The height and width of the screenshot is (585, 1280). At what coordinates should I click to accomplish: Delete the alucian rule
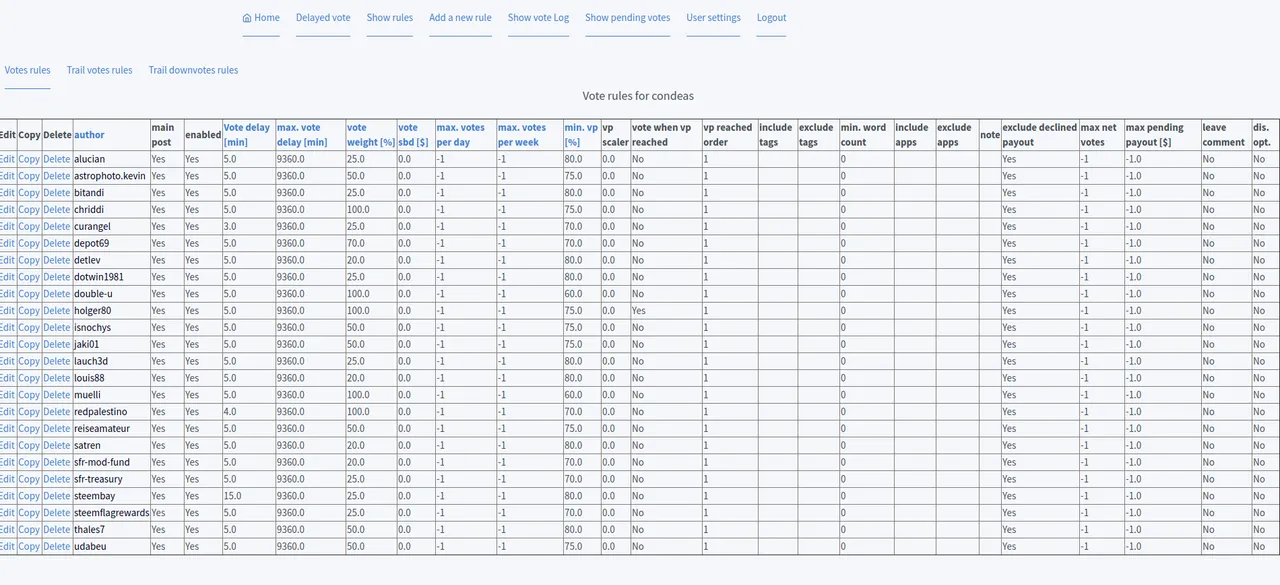[57, 159]
